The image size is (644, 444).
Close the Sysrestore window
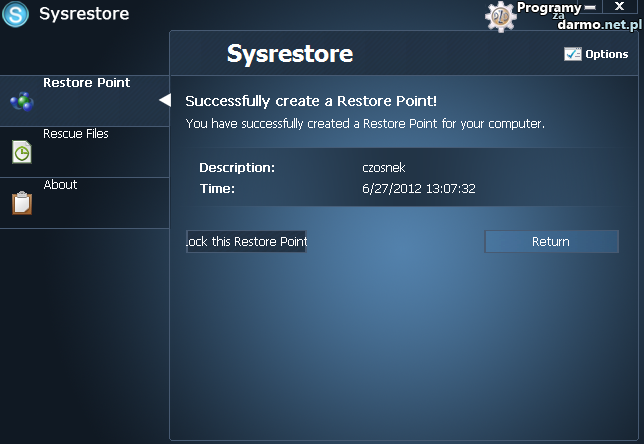click(x=619, y=7)
